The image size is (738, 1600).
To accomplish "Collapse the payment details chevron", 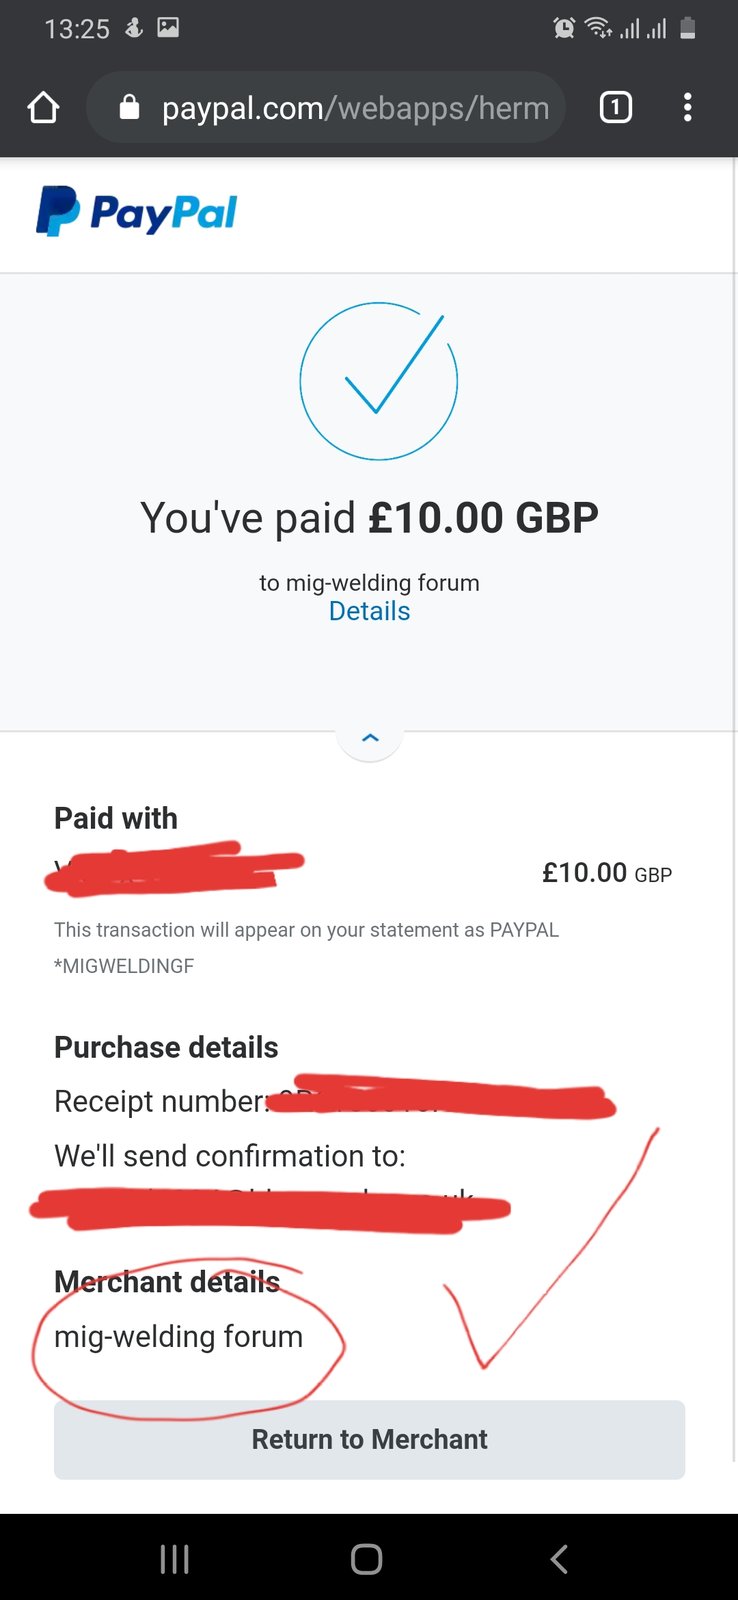I will coord(370,738).
